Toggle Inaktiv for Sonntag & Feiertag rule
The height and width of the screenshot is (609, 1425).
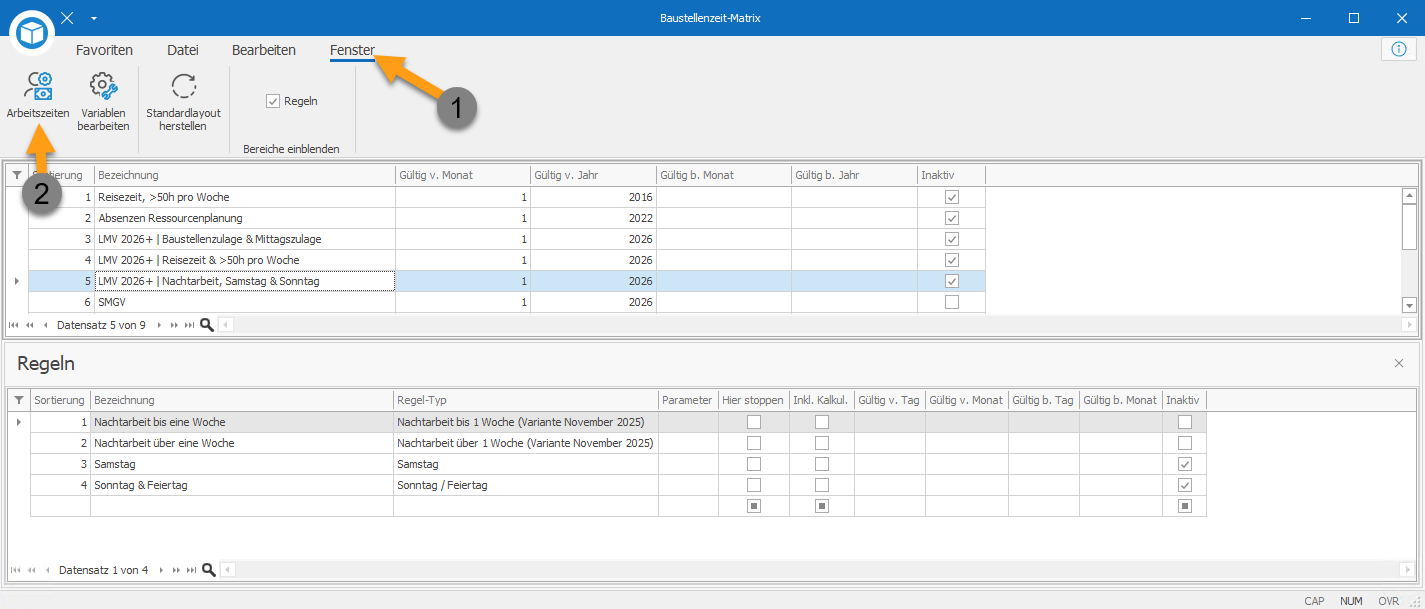(1185, 485)
